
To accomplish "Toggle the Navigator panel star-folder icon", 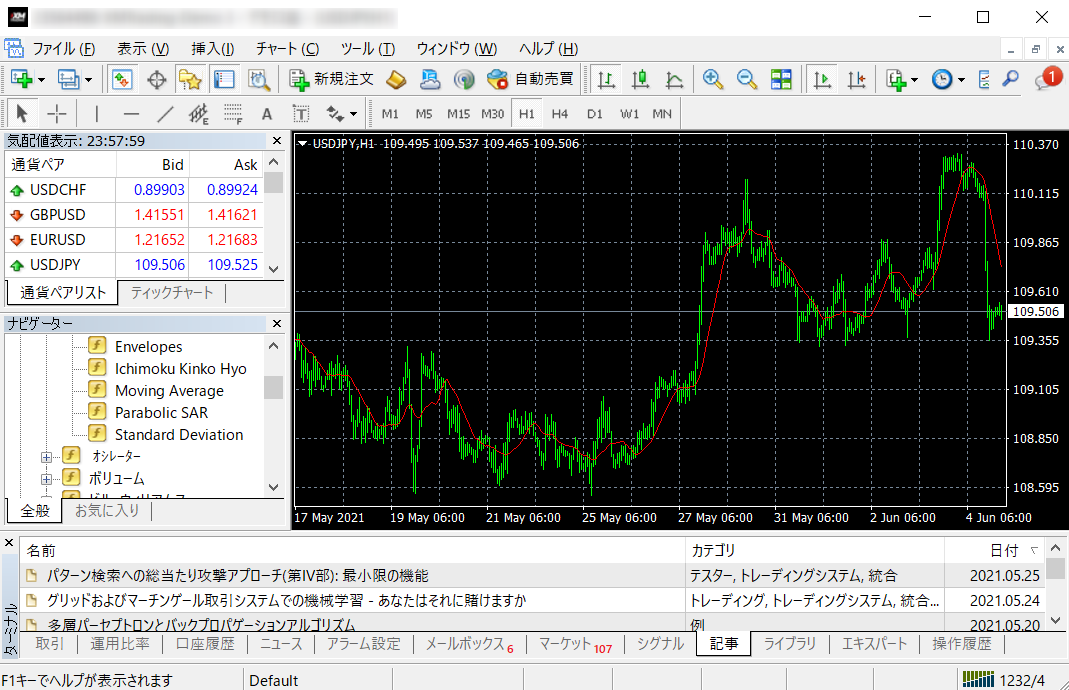I will click(190, 79).
